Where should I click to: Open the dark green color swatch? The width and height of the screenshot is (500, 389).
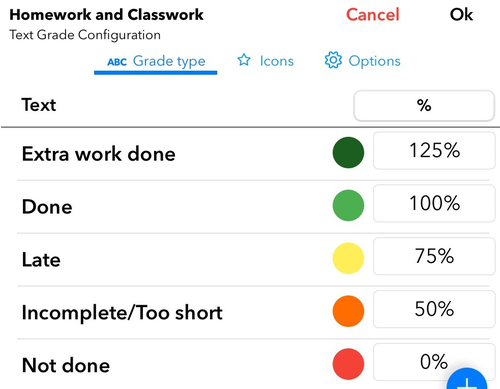(x=348, y=152)
